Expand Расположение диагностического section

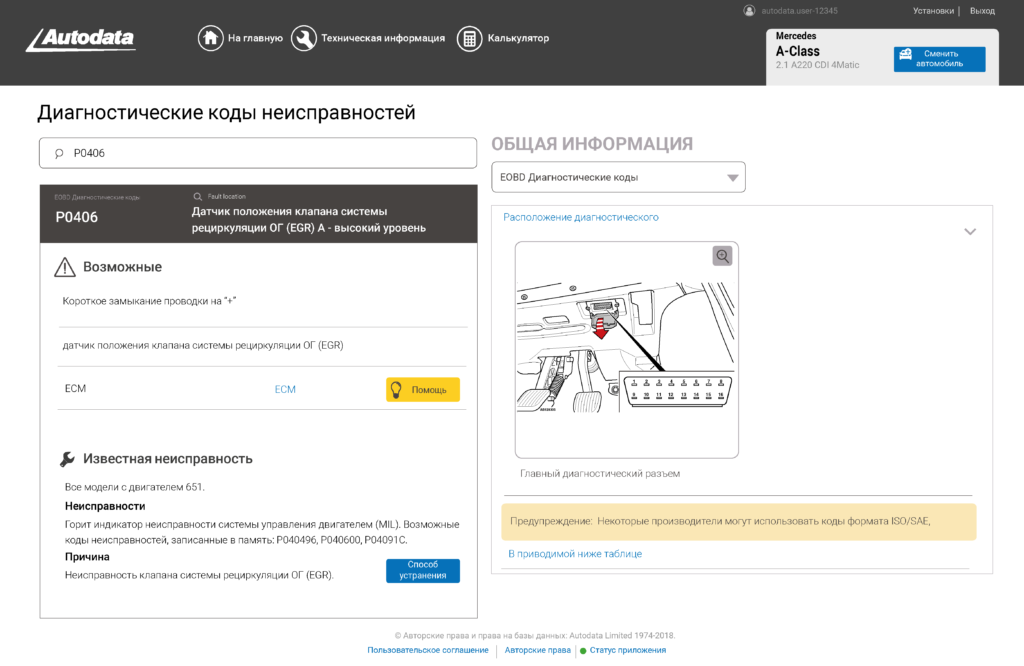click(580, 217)
